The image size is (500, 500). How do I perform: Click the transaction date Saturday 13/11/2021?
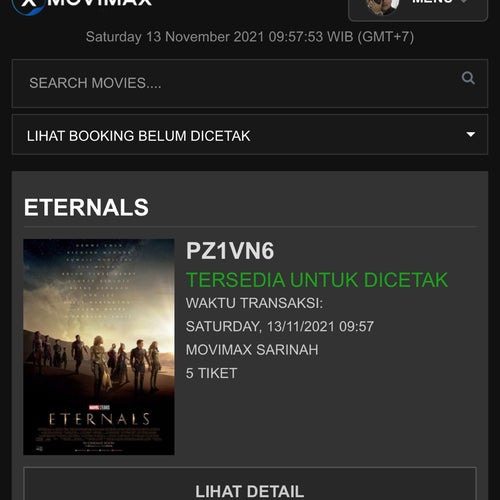[280, 326]
